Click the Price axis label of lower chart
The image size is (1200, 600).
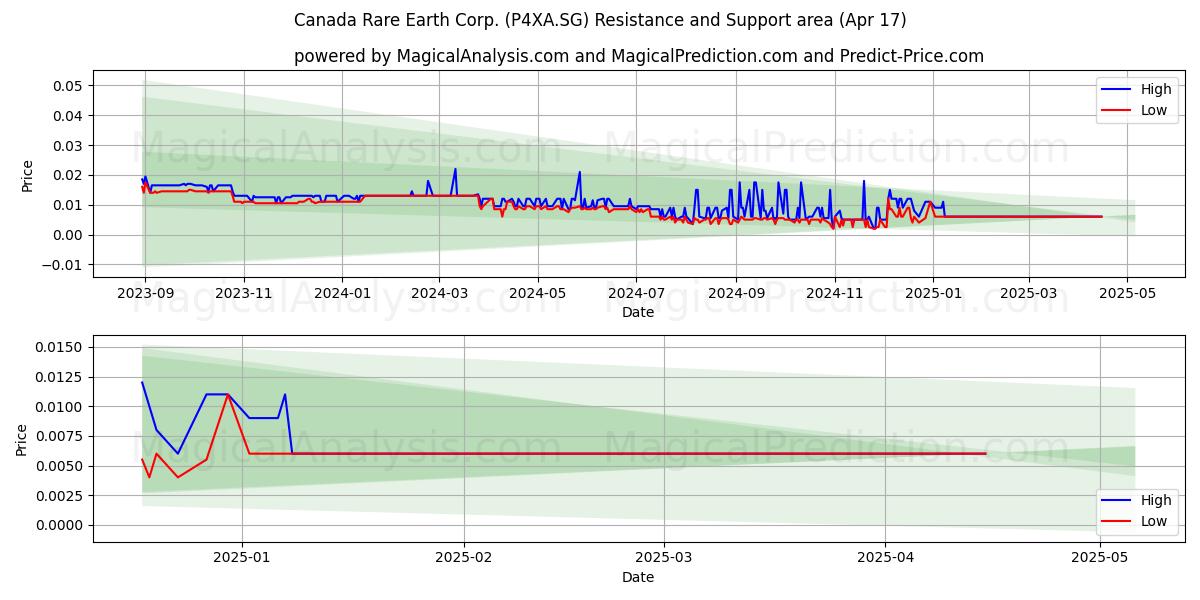coord(22,439)
